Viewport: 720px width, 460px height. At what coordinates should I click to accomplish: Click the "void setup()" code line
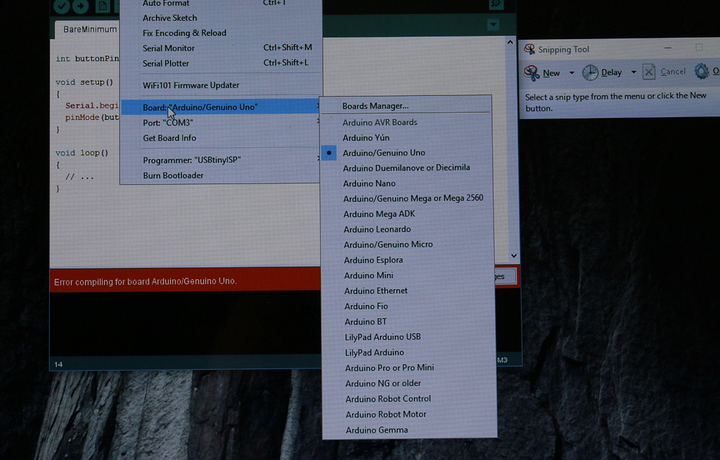[x=84, y=82]
